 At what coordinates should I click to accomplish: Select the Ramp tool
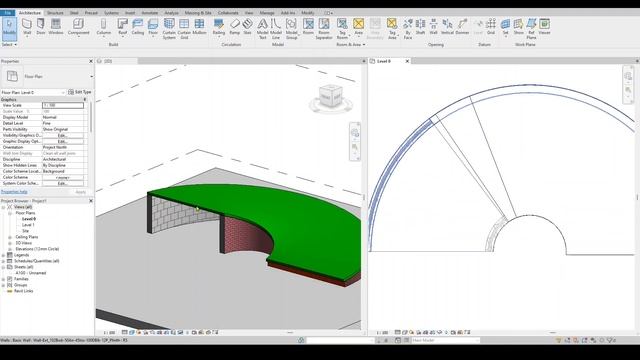[235, 27]
